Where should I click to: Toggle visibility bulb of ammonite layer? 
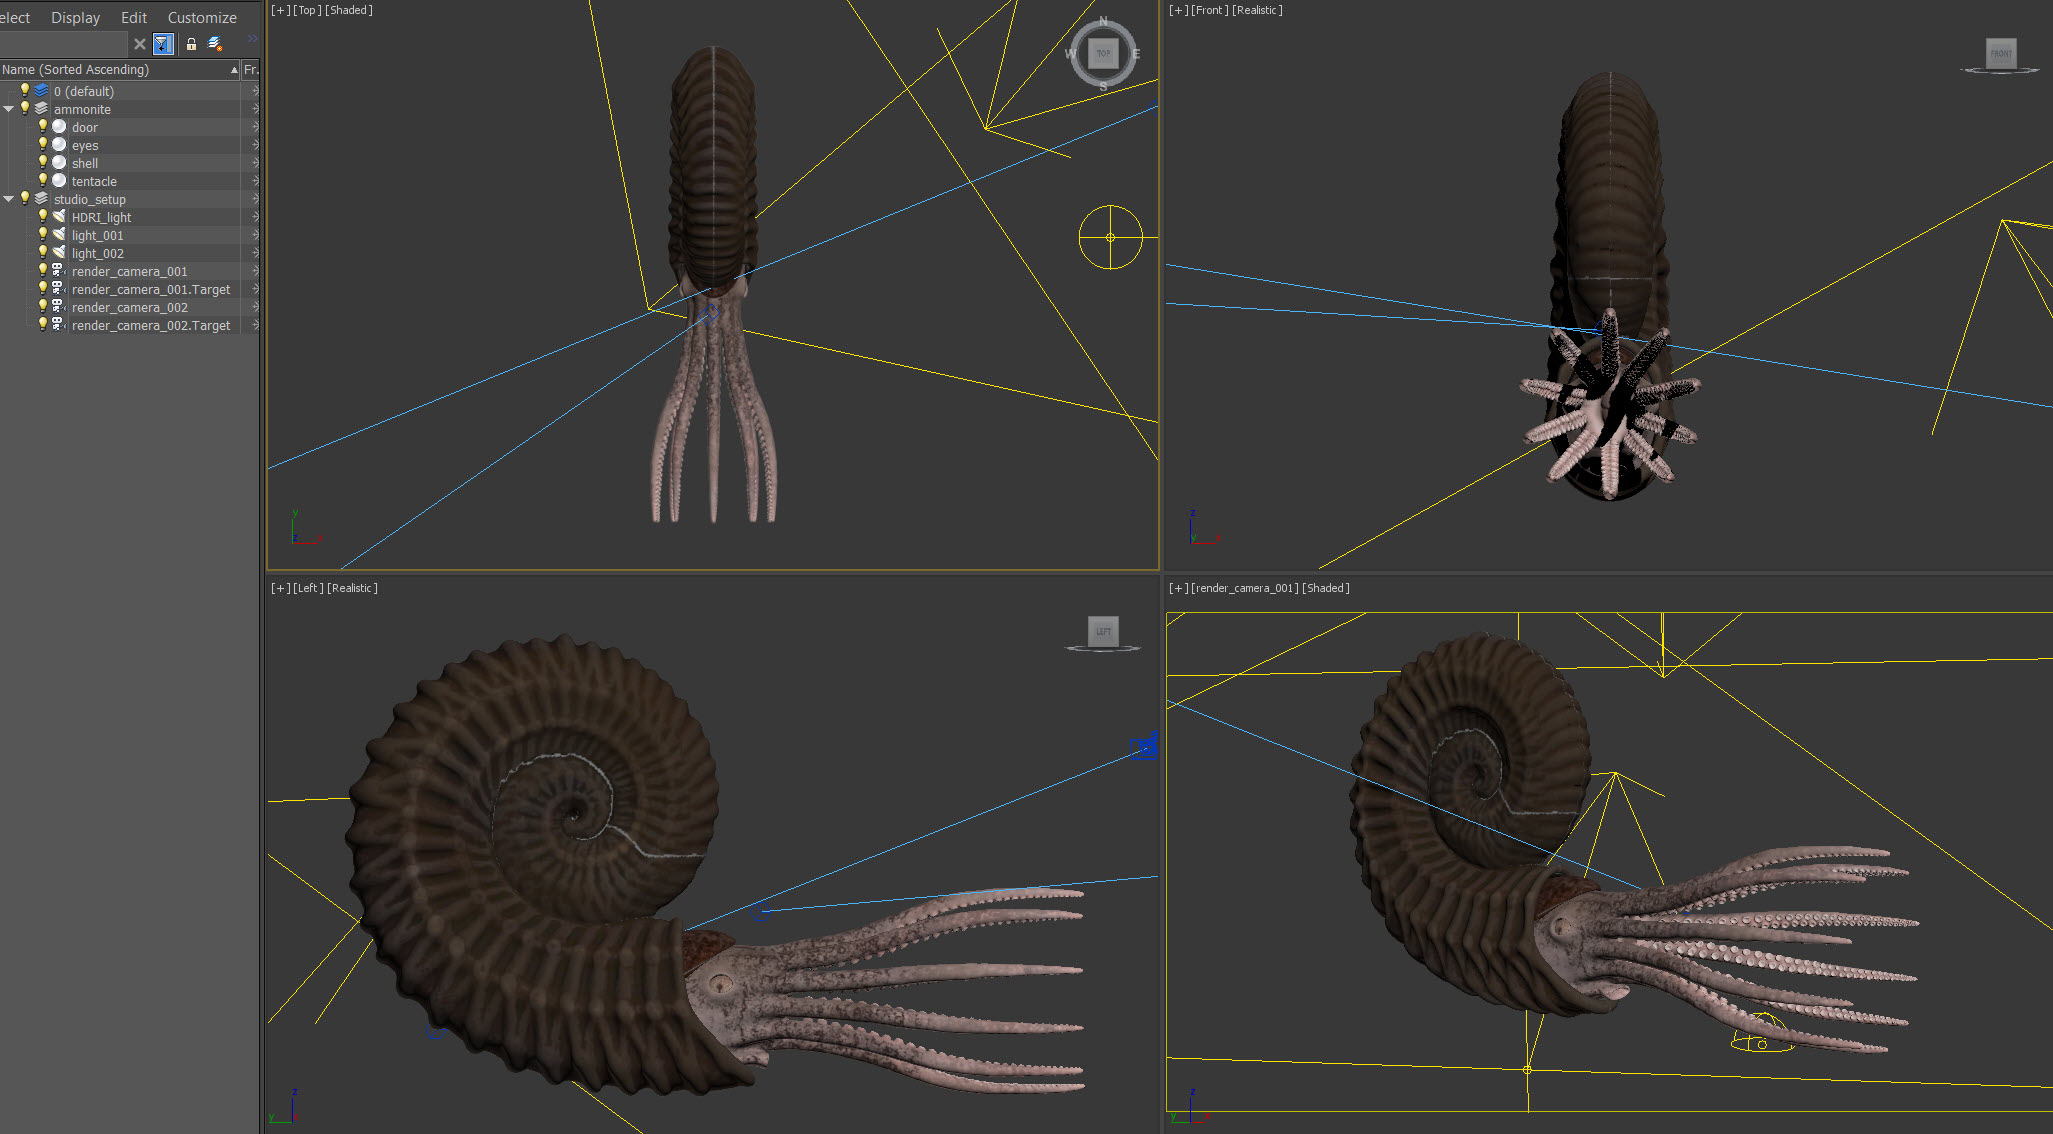pos(25,108)
